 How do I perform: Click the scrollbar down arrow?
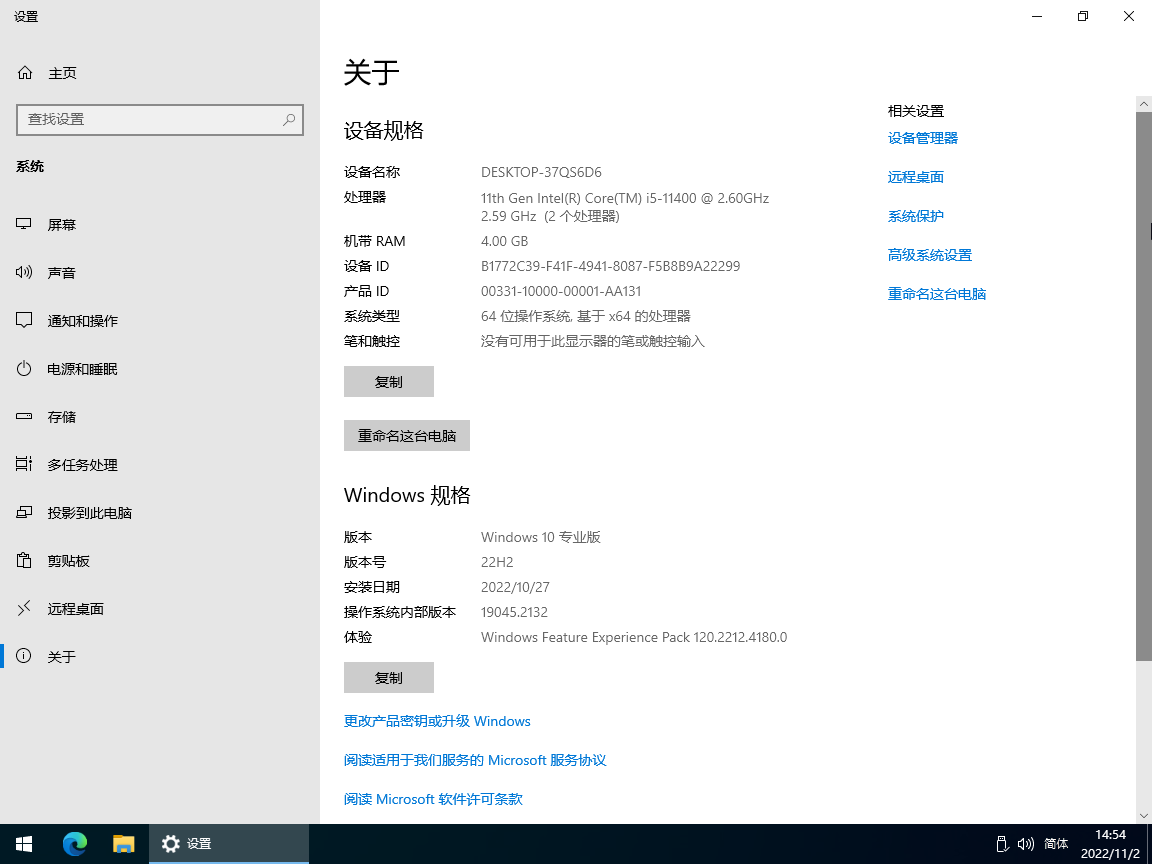click(x=1143, y=816)
